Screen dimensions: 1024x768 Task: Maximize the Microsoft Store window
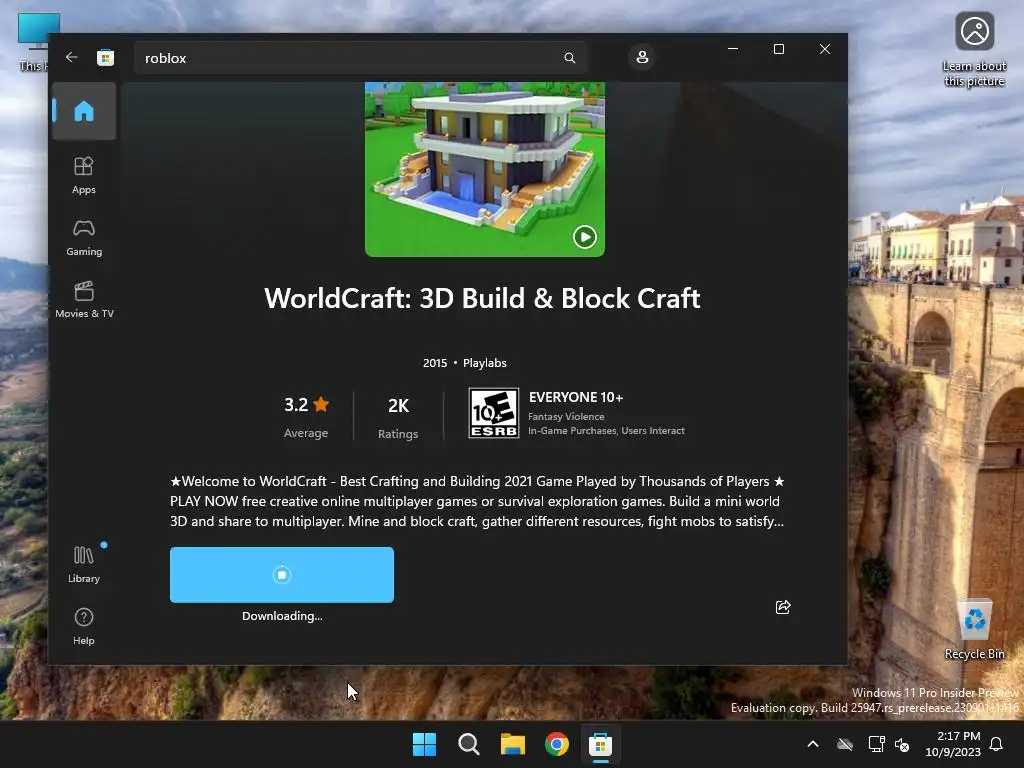(x=778, y=49)
